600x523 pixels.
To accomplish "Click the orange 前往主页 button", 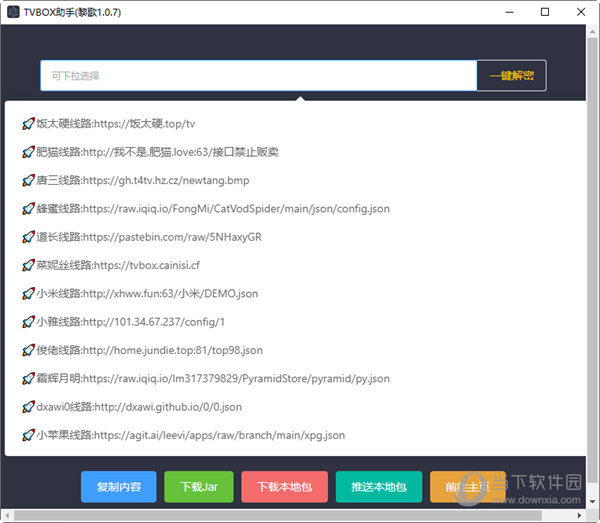I will (468, 487).
